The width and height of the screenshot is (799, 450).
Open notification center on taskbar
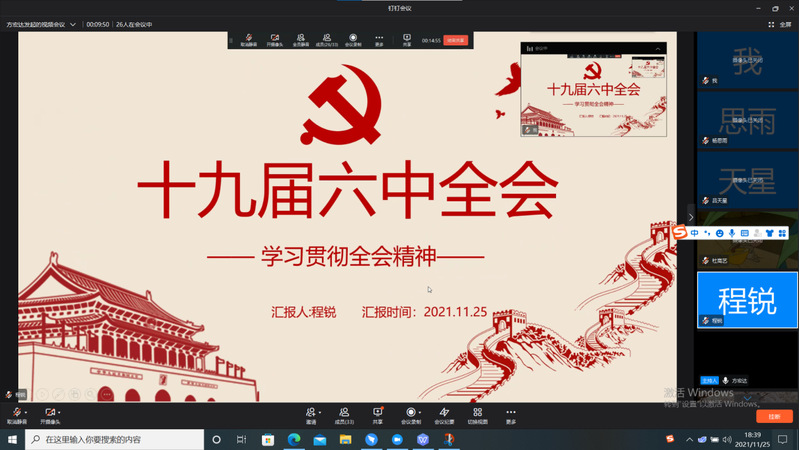[783, 439]
